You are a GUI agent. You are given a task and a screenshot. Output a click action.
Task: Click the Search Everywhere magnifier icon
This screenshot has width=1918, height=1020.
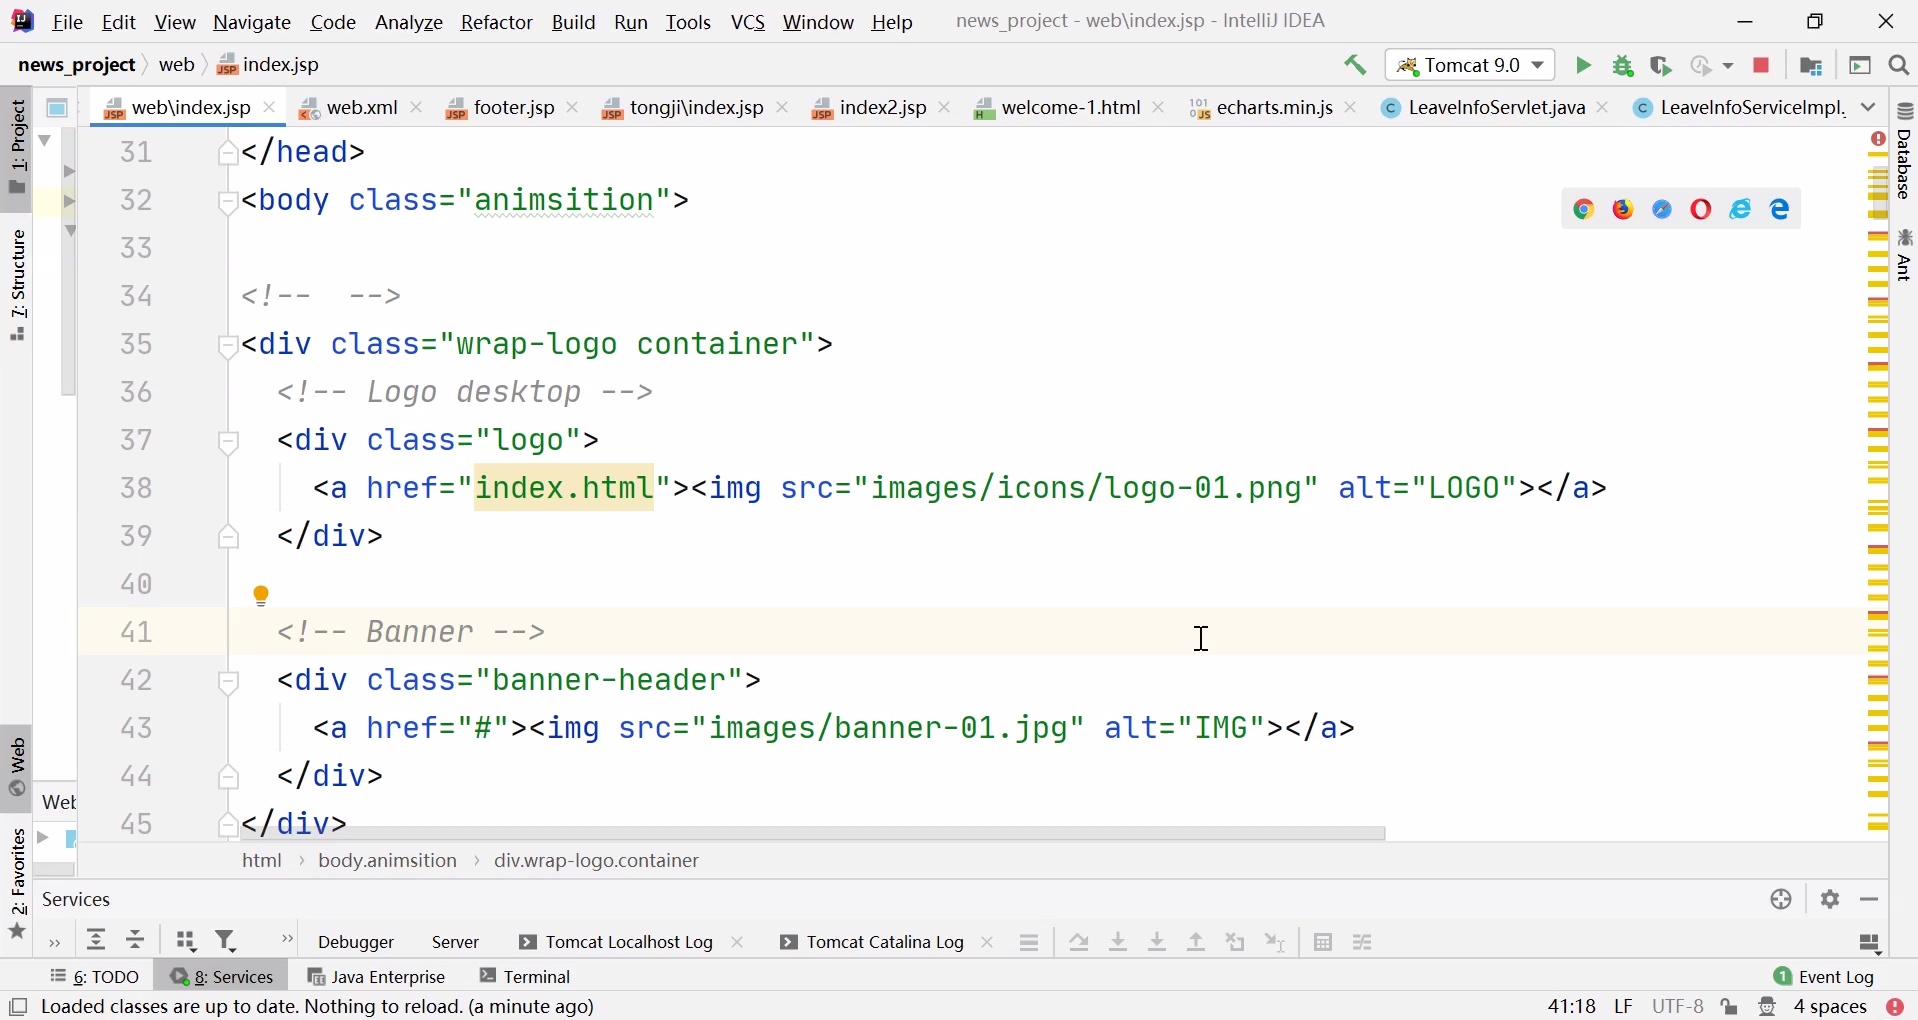click(1900, 66)
